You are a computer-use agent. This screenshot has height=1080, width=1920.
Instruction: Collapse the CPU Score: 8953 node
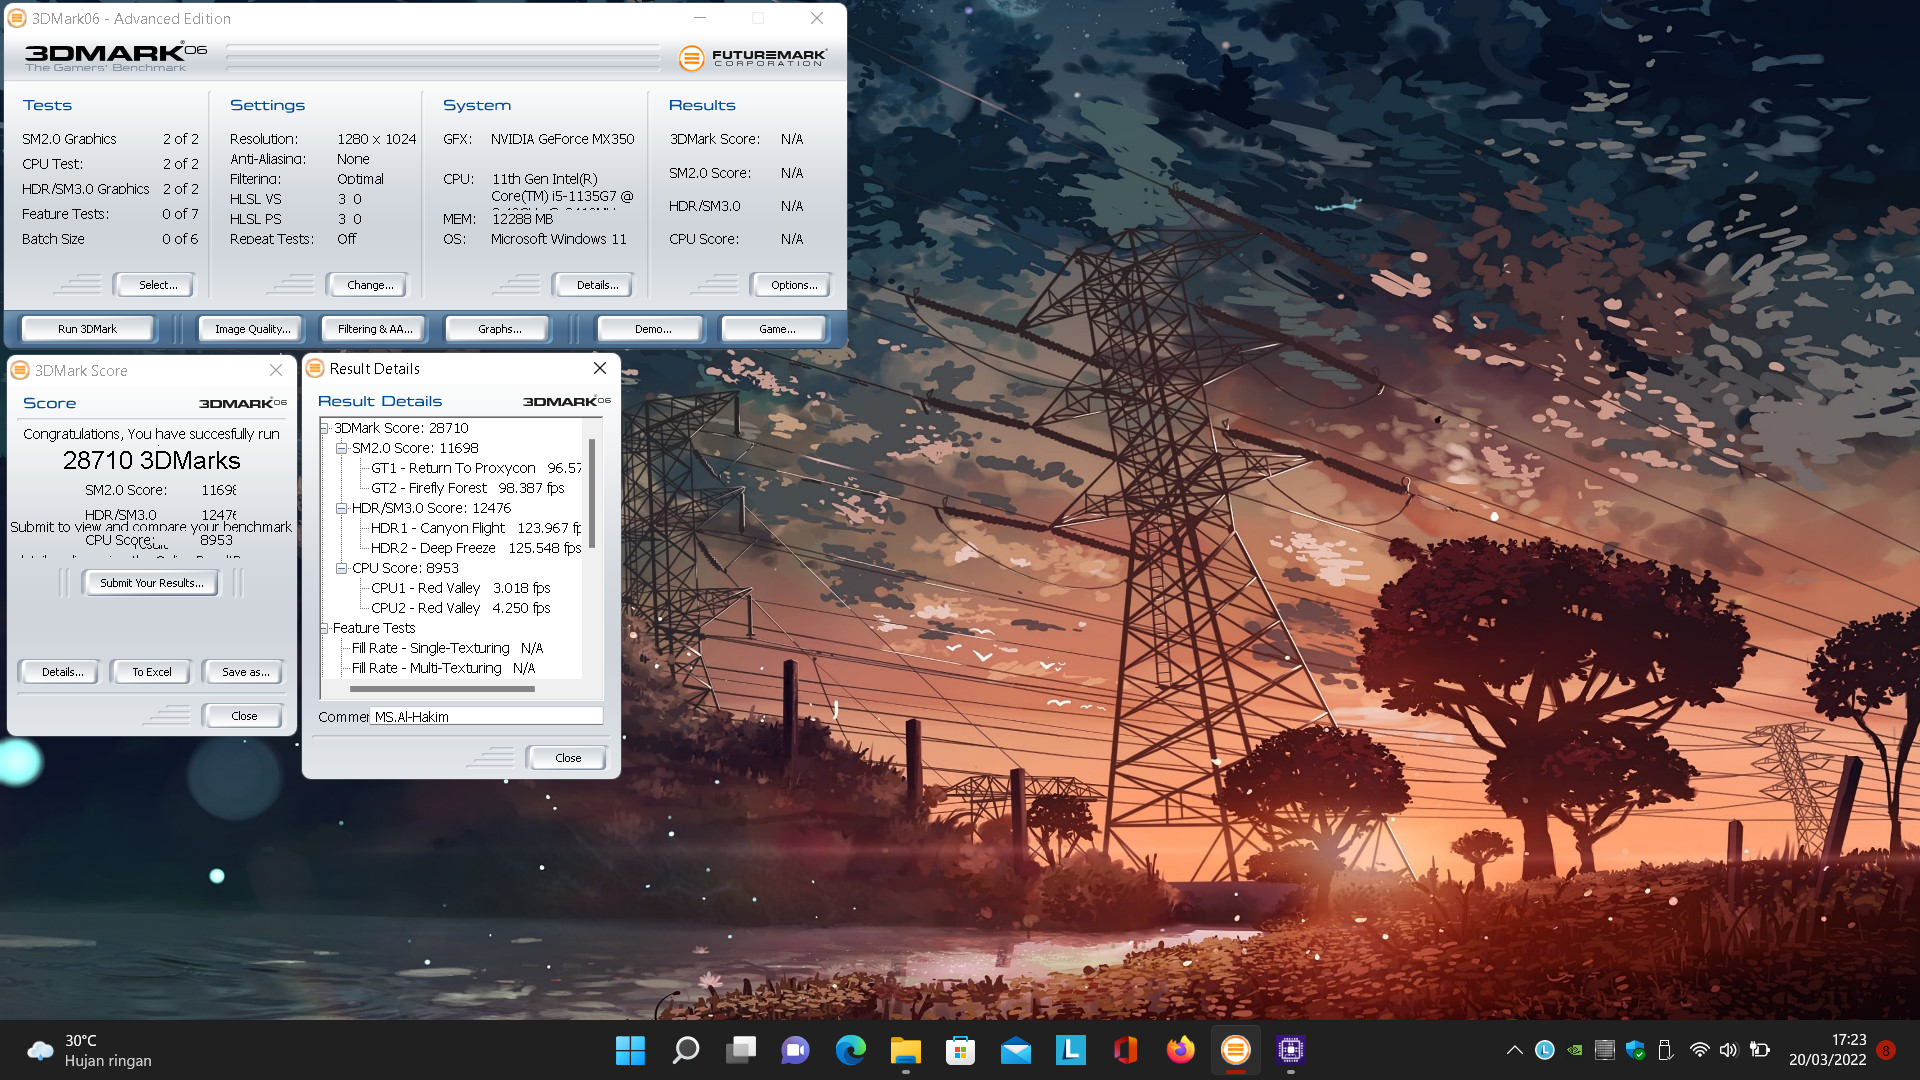point(342,568)
